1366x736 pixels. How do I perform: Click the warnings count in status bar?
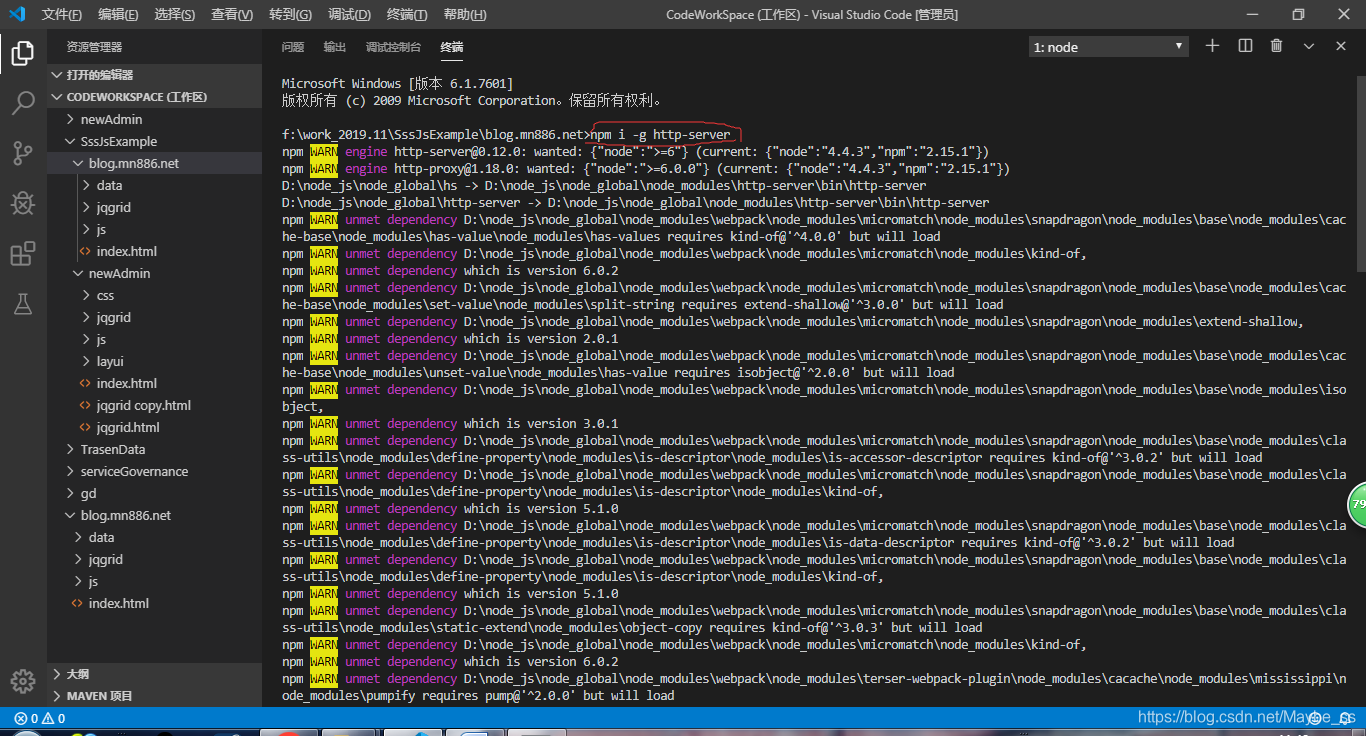(x=53, y=718)
